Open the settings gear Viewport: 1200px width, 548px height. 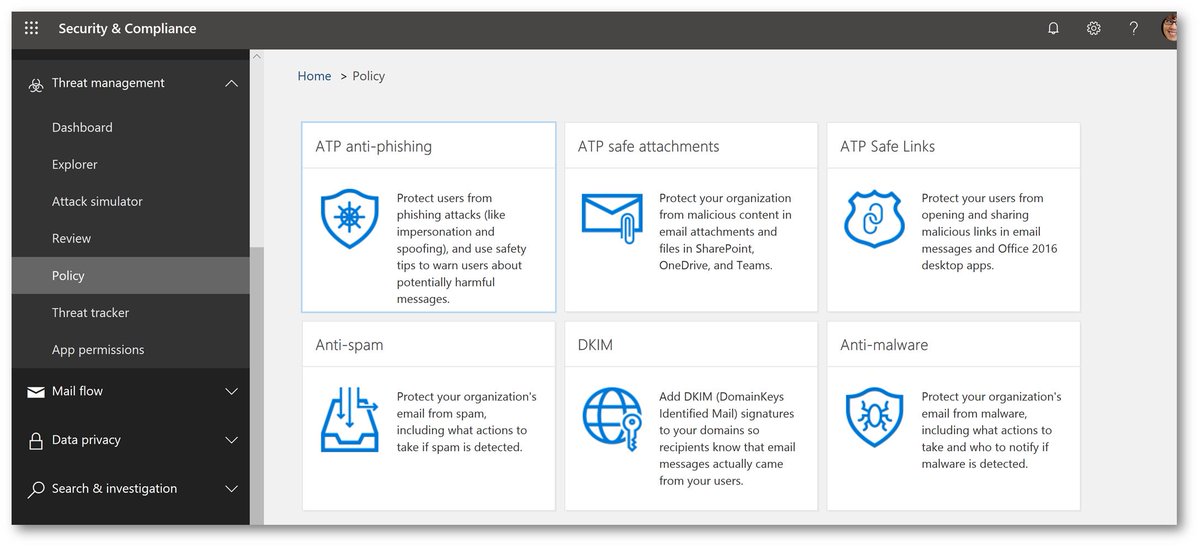pos(1094,28)
